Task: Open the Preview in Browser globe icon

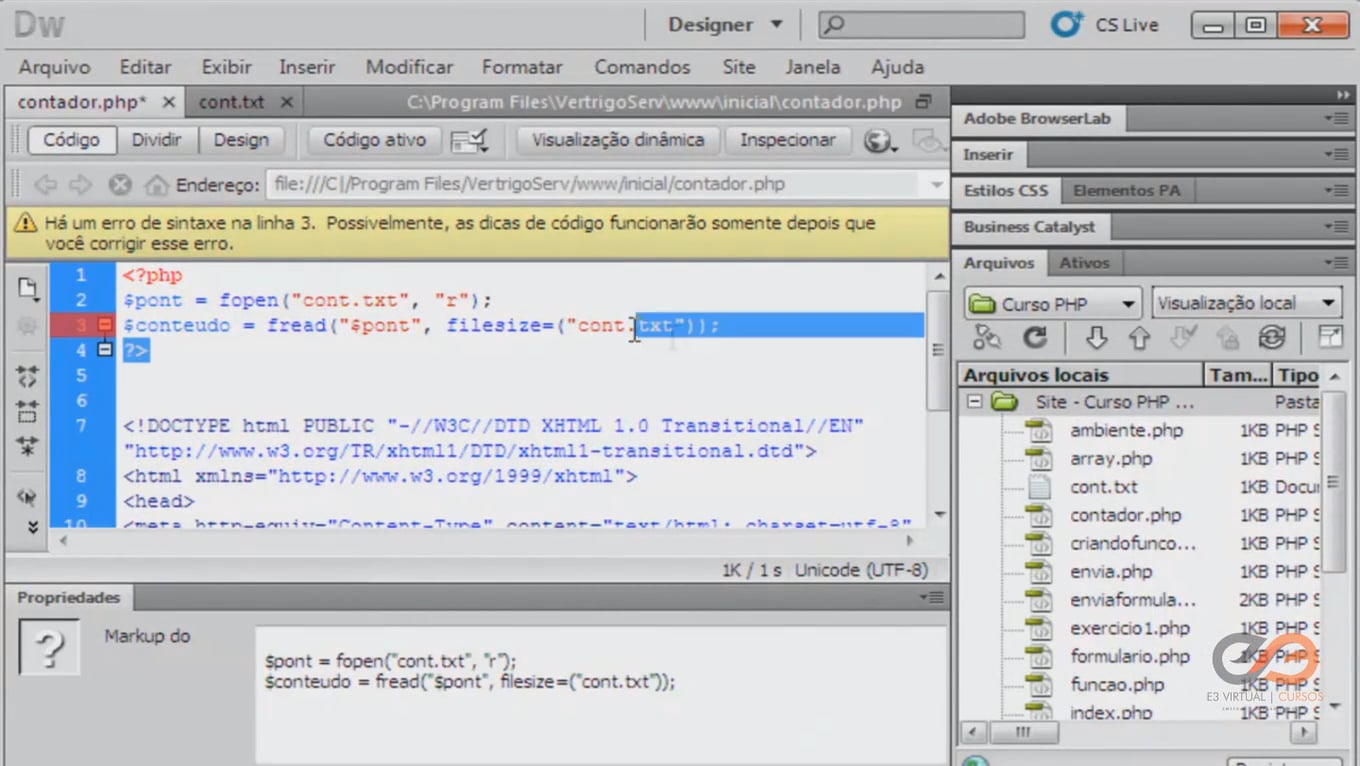Action: point(879,141)
